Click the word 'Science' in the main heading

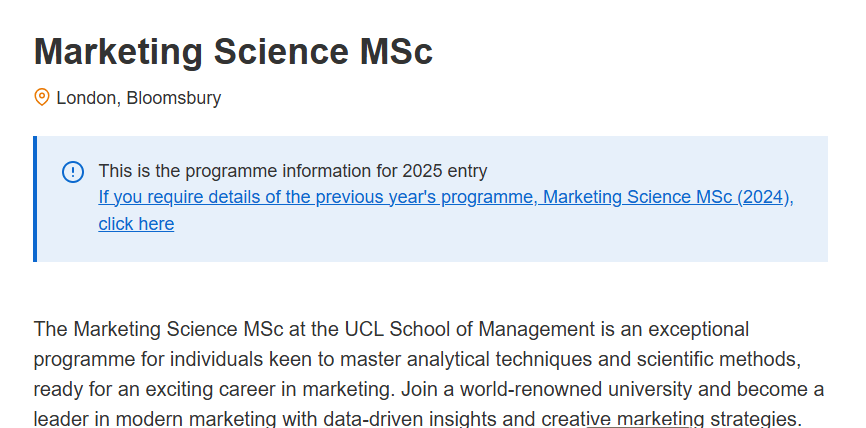tap(281, 51)
